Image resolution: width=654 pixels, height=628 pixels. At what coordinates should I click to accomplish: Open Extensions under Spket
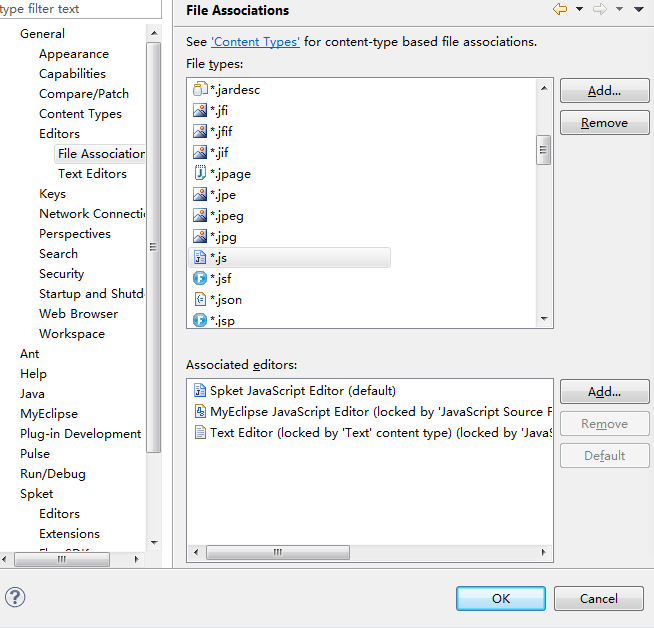[x=69, y=534]
